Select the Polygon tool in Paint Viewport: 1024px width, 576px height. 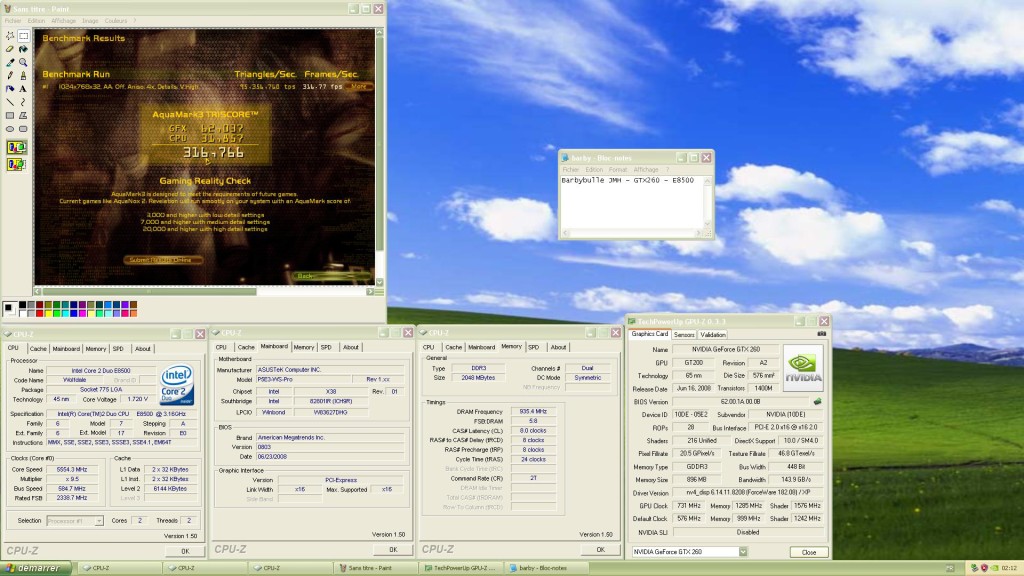[24, 116]
